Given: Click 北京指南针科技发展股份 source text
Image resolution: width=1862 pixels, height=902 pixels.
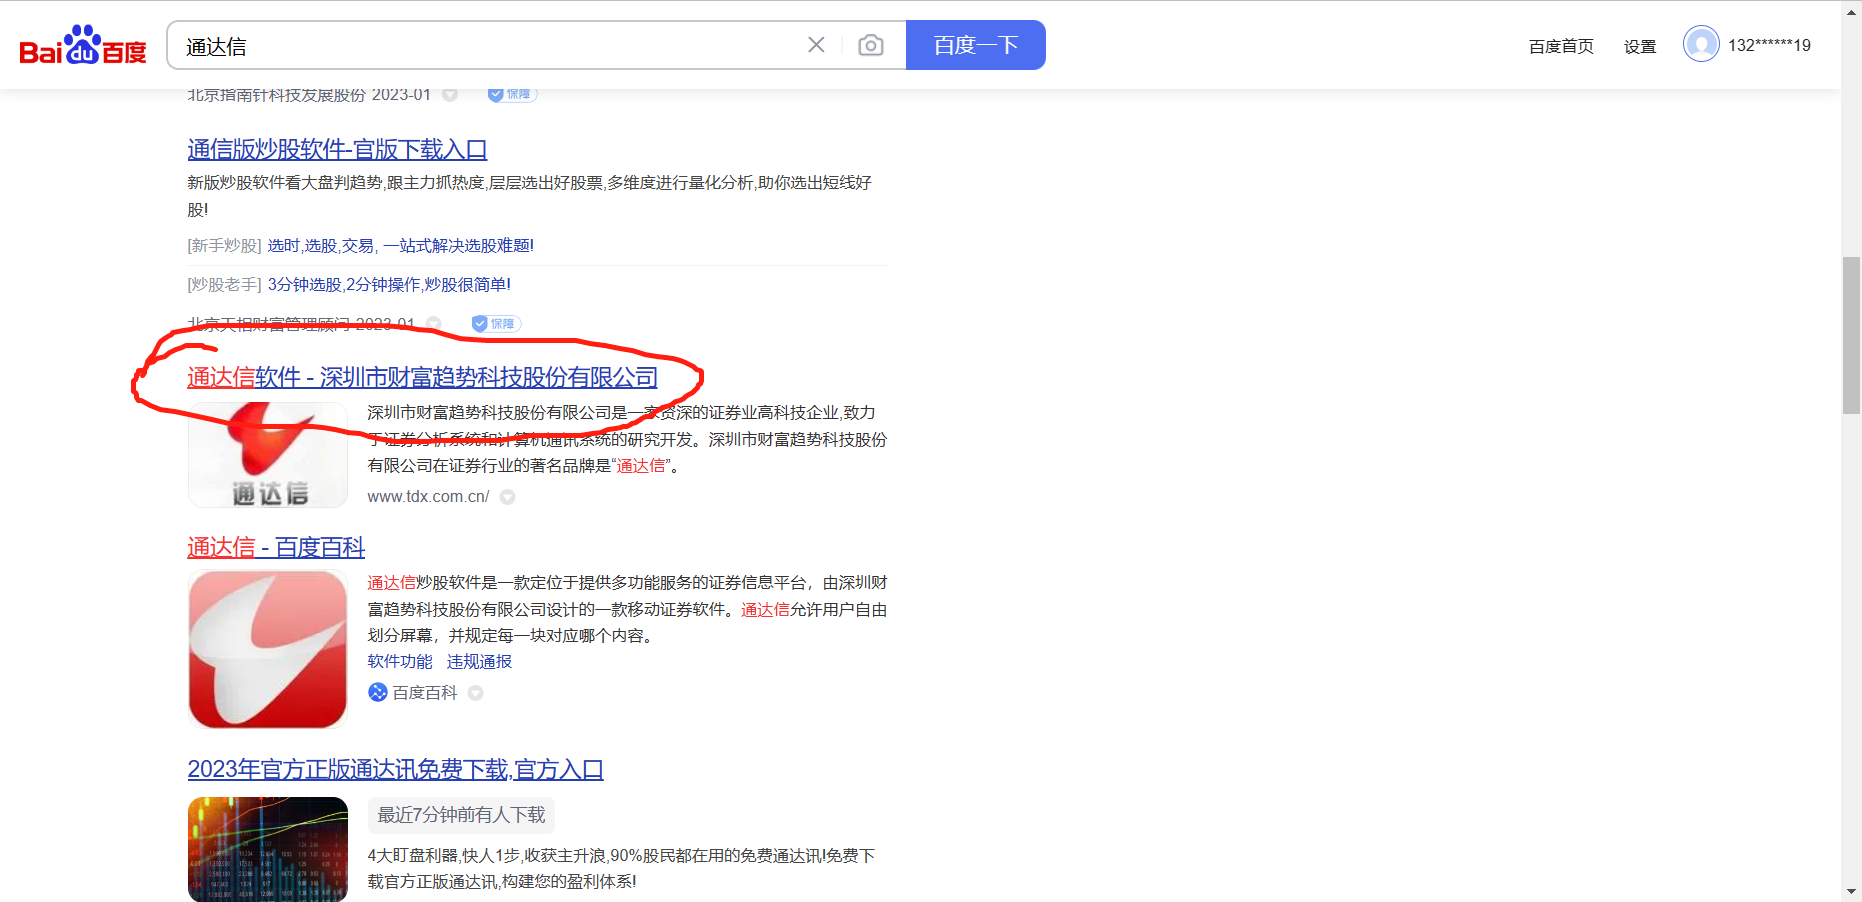Looking at the screenshot, I should (x=277, y=95).
